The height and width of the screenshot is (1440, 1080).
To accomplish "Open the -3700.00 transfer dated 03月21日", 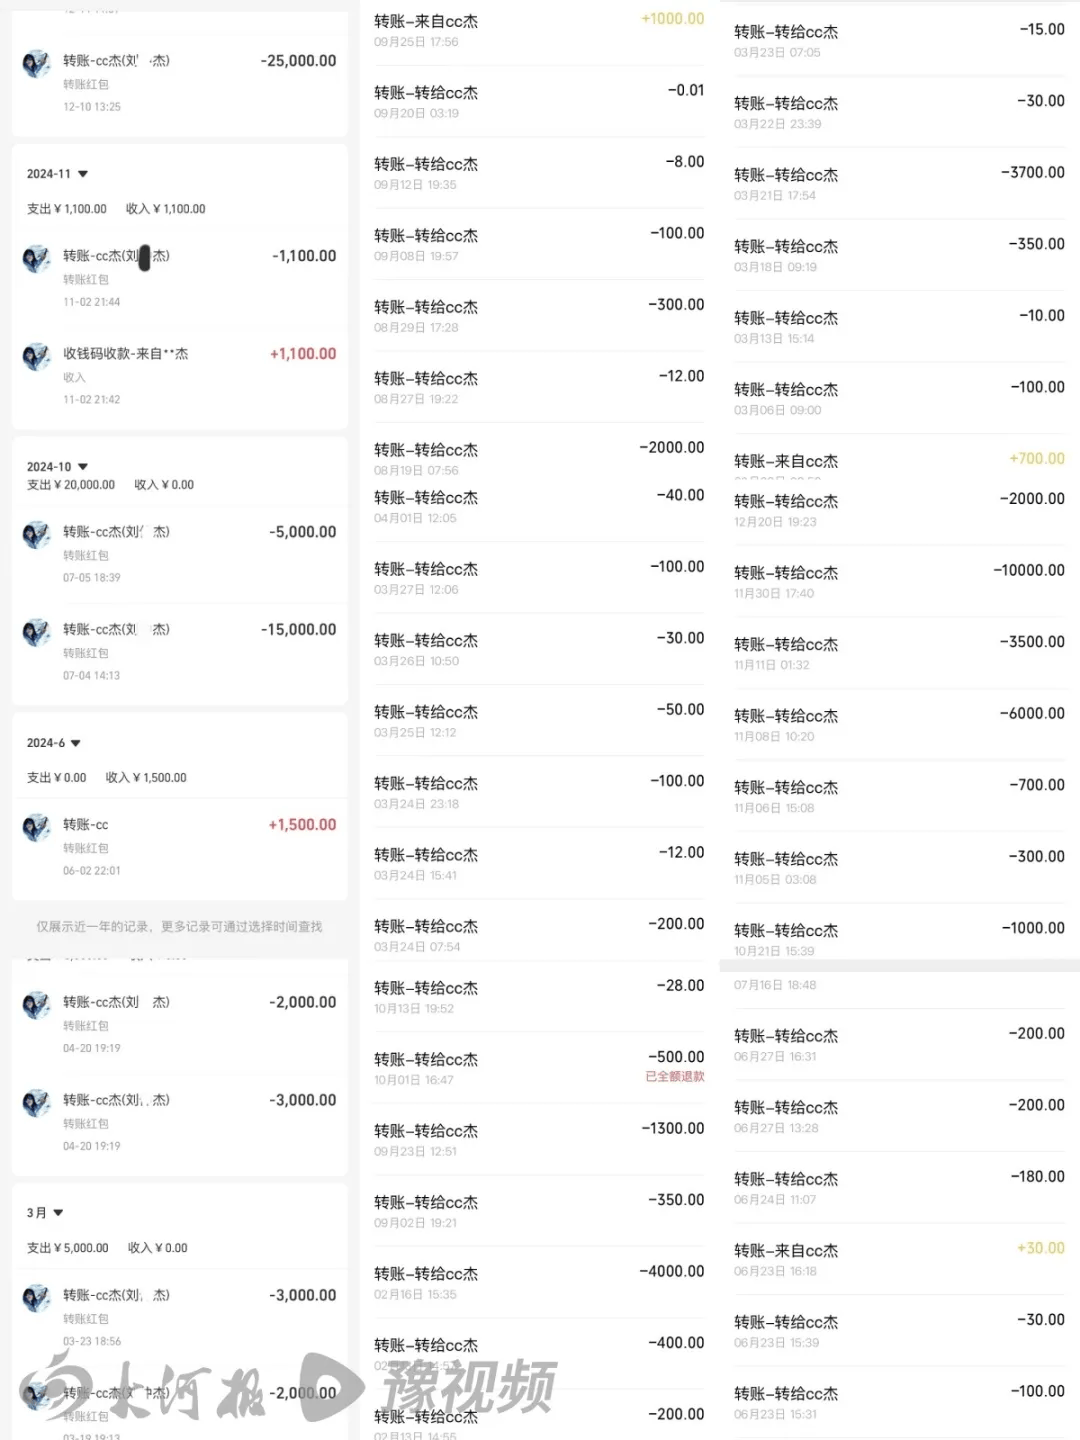I will (899, 184).
